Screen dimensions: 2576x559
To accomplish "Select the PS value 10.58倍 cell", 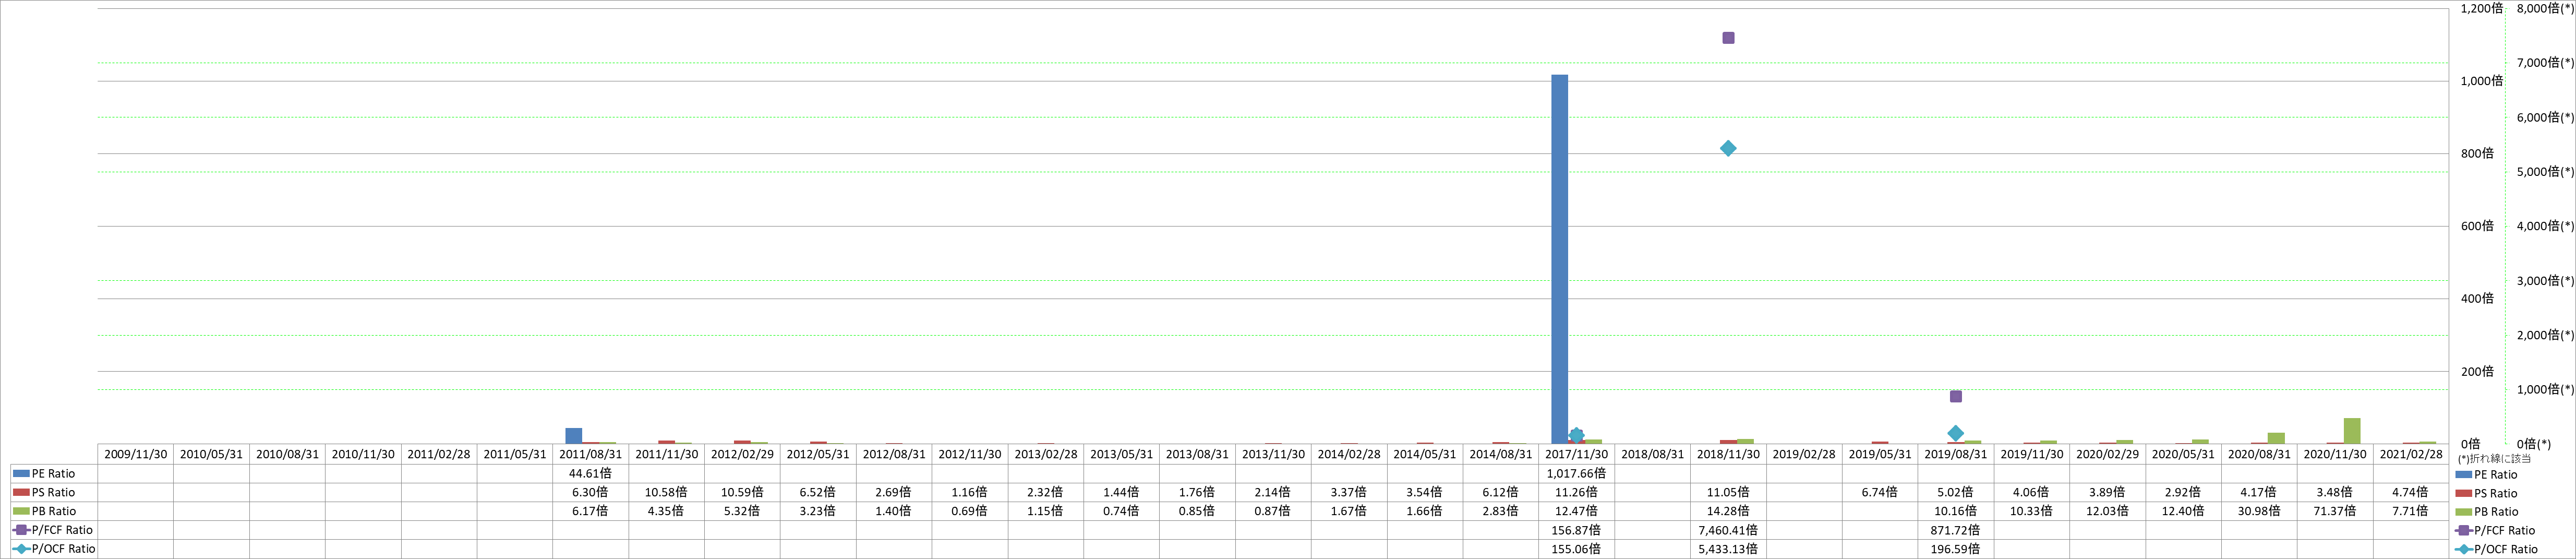I will [x=666, y=492].
